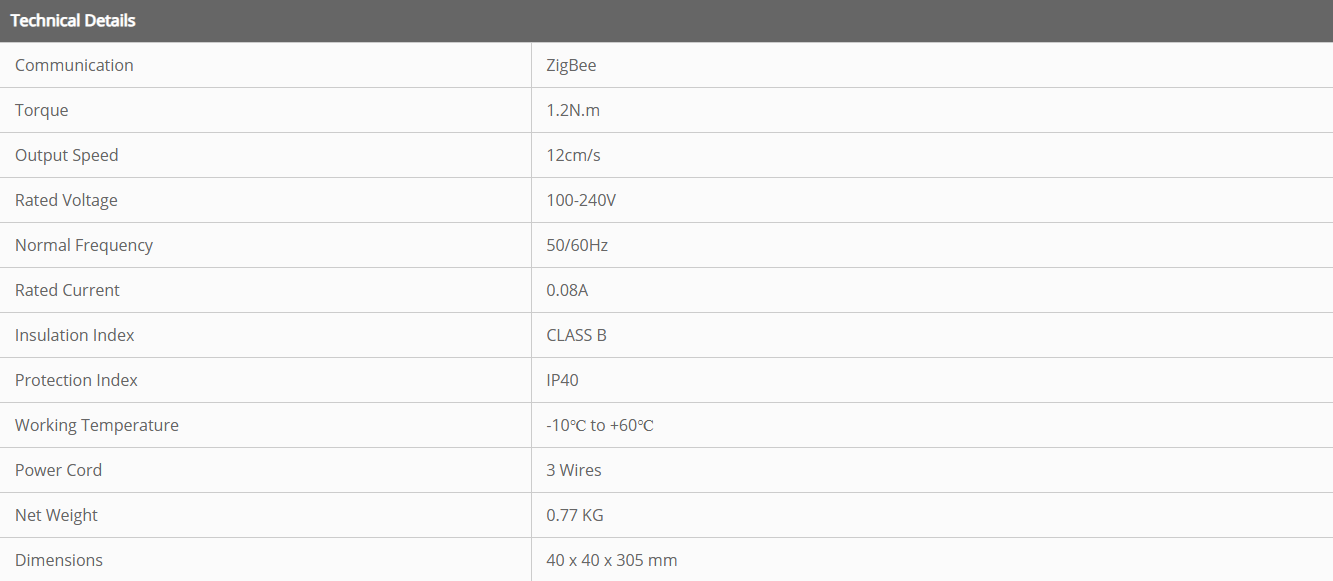This screenshot has height=581, width=1333.
Task: Click the Normal Frequency label
Action: (x=84, y=245)
